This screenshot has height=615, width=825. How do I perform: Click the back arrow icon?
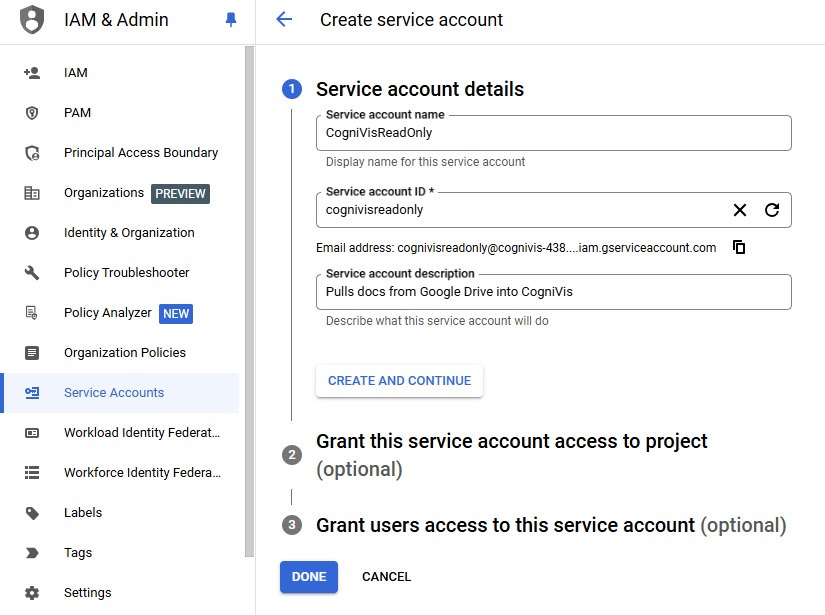284,20
